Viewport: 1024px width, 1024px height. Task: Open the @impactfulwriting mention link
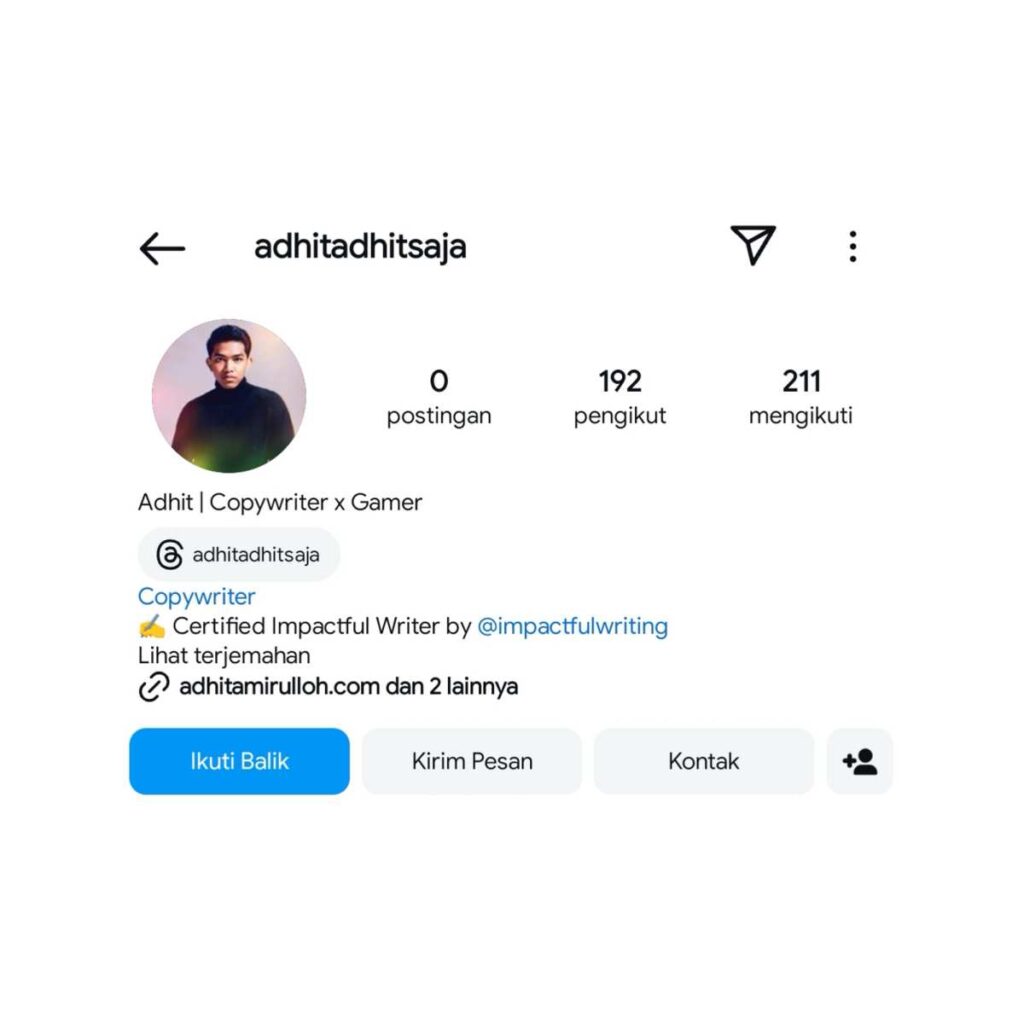point(573,626)
